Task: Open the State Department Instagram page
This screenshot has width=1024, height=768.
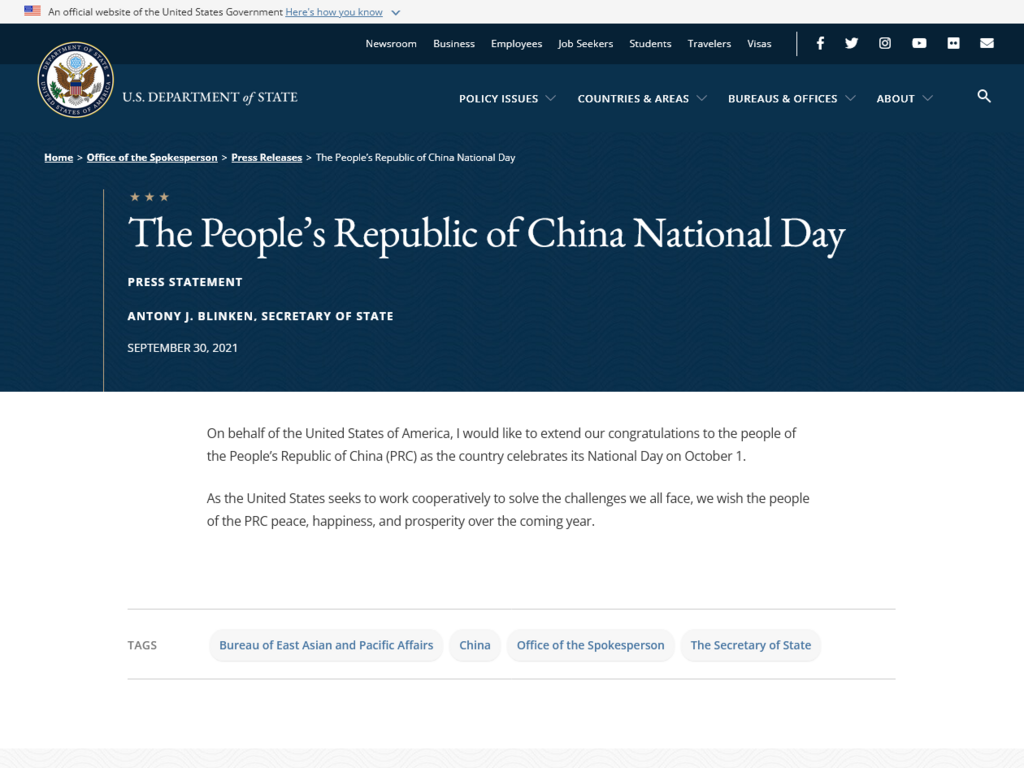Action: pyautogui.click(x=885, y=43)
